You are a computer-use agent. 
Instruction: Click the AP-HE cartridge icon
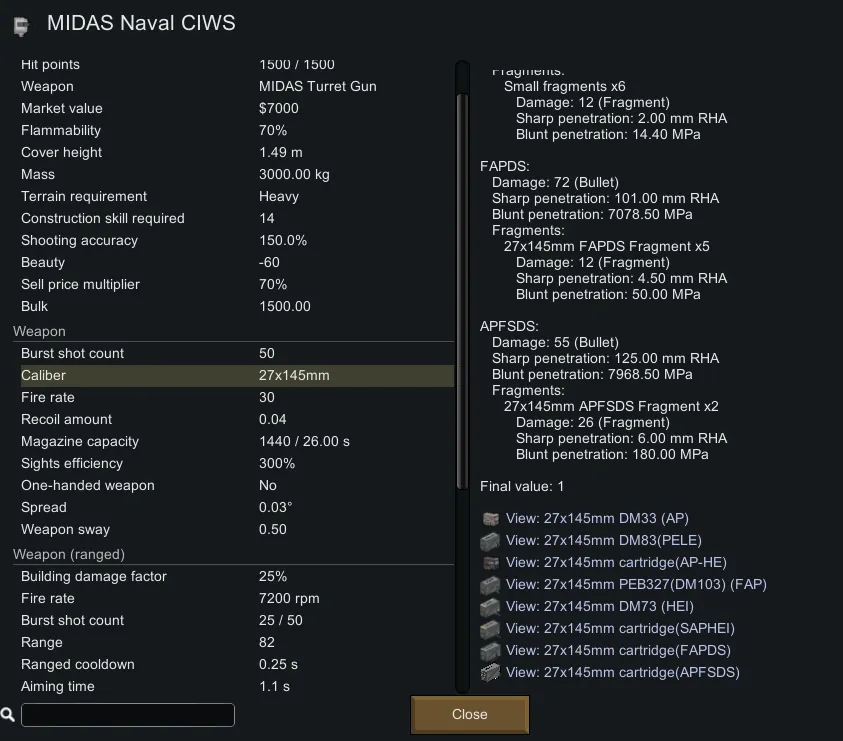490,562
